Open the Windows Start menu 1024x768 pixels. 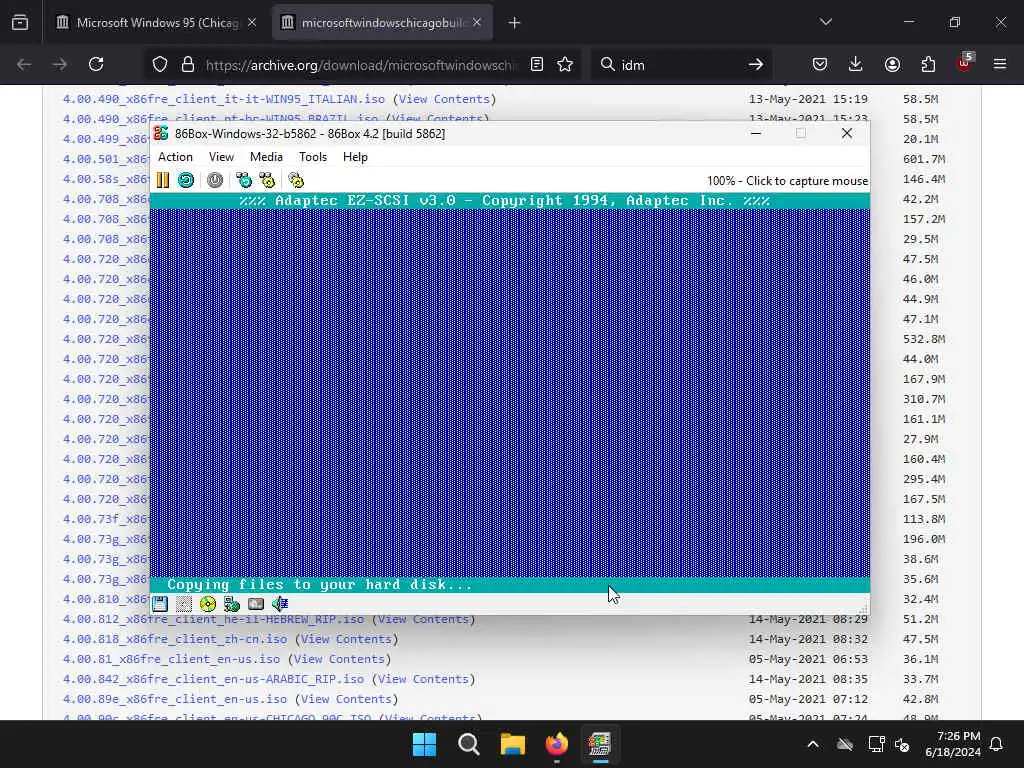pos(424,744)
